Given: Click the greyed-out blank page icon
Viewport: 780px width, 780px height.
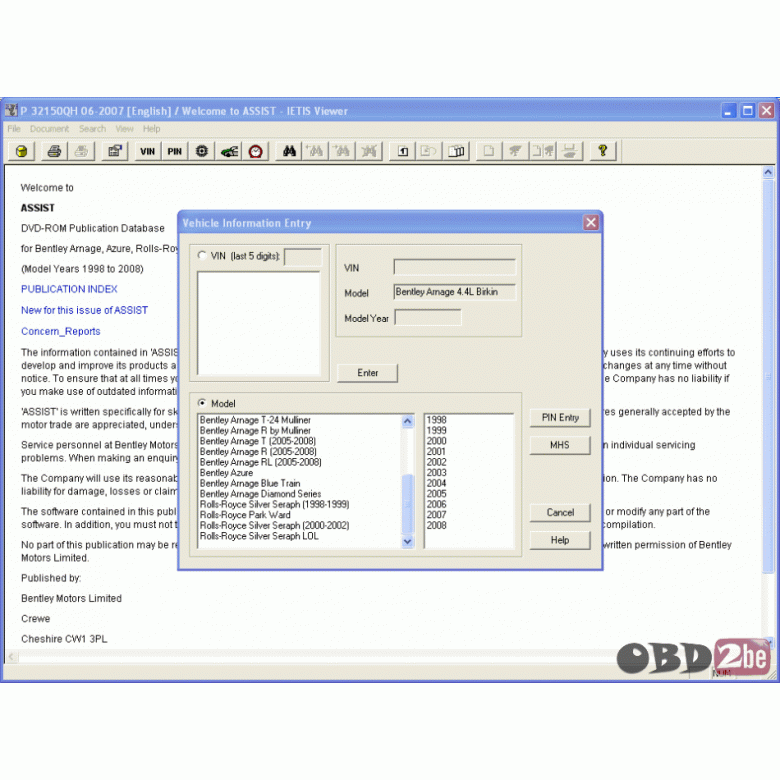Looking at the screenshot, I should tap(489, 151).
